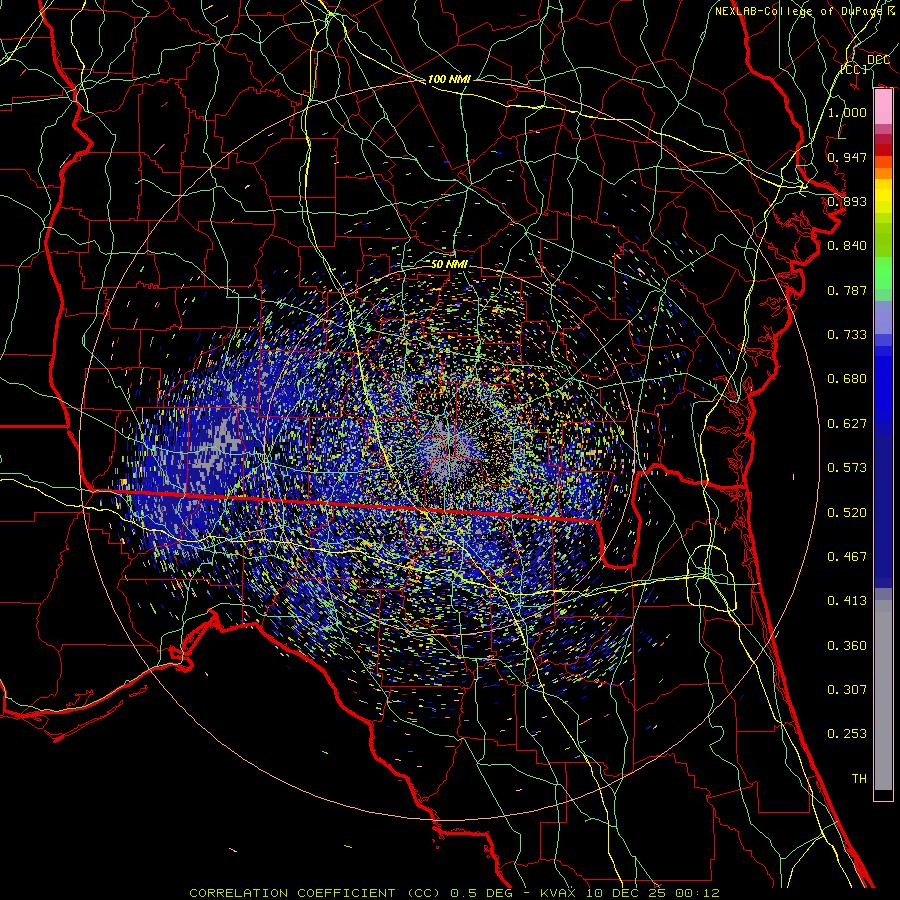Select the 0.893 legend value

847,201
